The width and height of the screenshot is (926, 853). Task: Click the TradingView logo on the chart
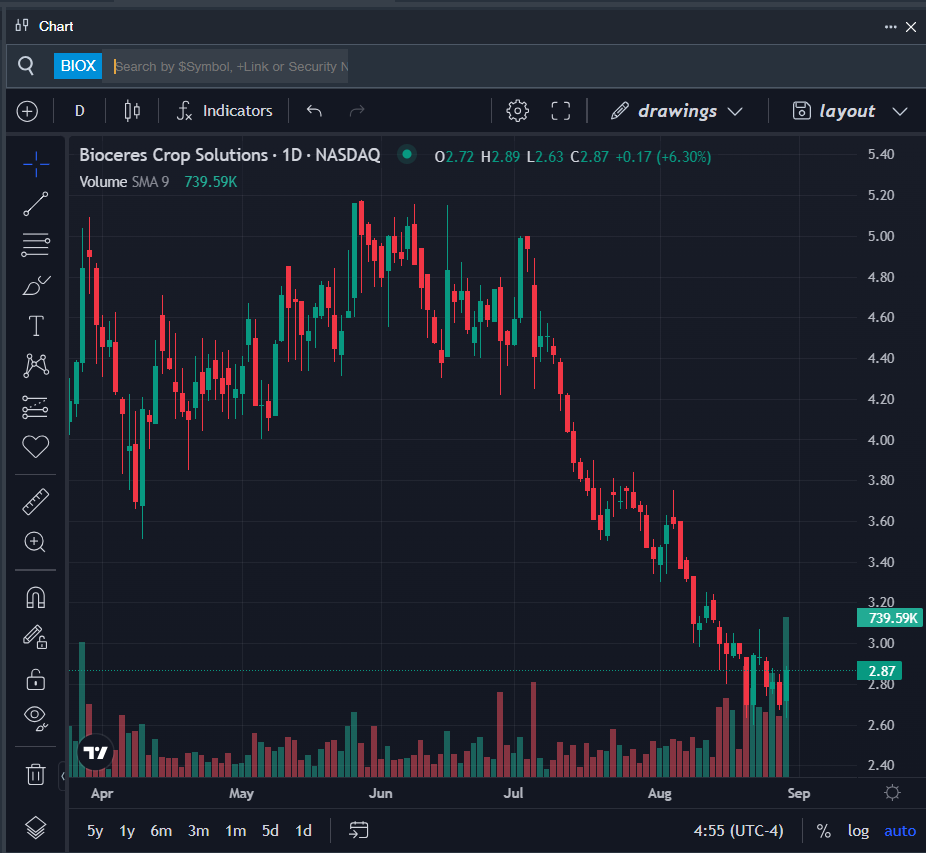pos(95,753)
